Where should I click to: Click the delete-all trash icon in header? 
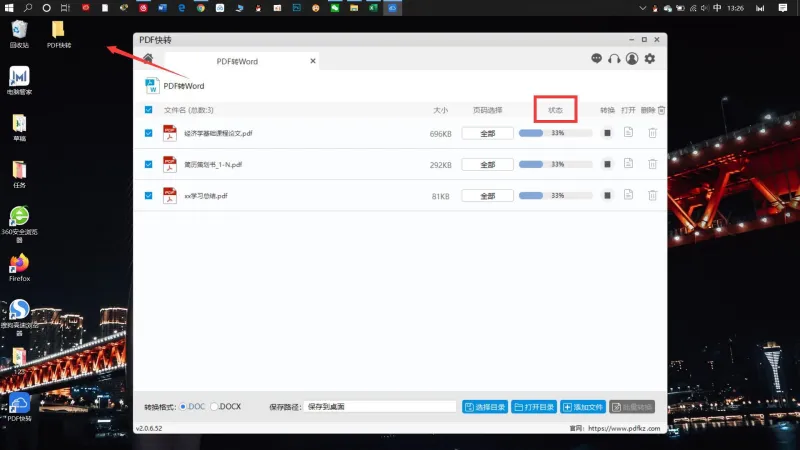coord(661,110)
